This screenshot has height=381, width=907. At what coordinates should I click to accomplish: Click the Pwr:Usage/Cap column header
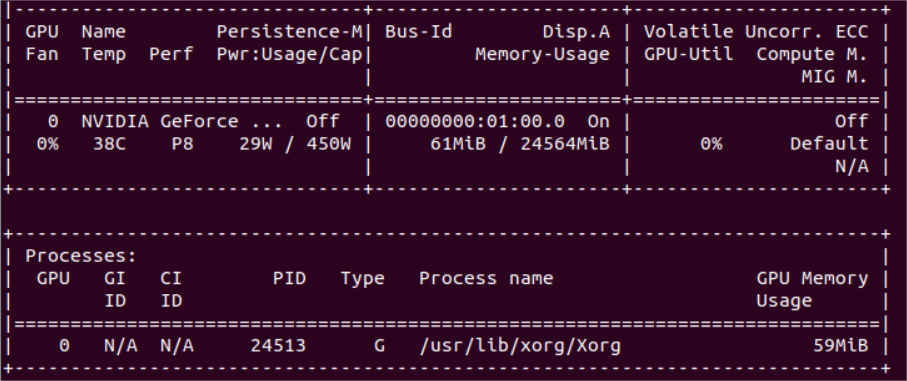coord(289,54)
